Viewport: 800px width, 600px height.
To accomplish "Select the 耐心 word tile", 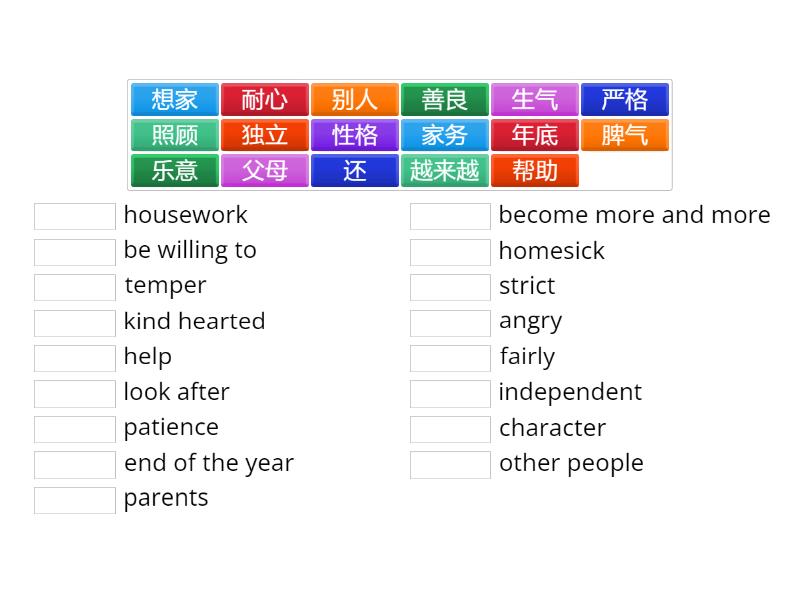I will click(x=265, y=100).
